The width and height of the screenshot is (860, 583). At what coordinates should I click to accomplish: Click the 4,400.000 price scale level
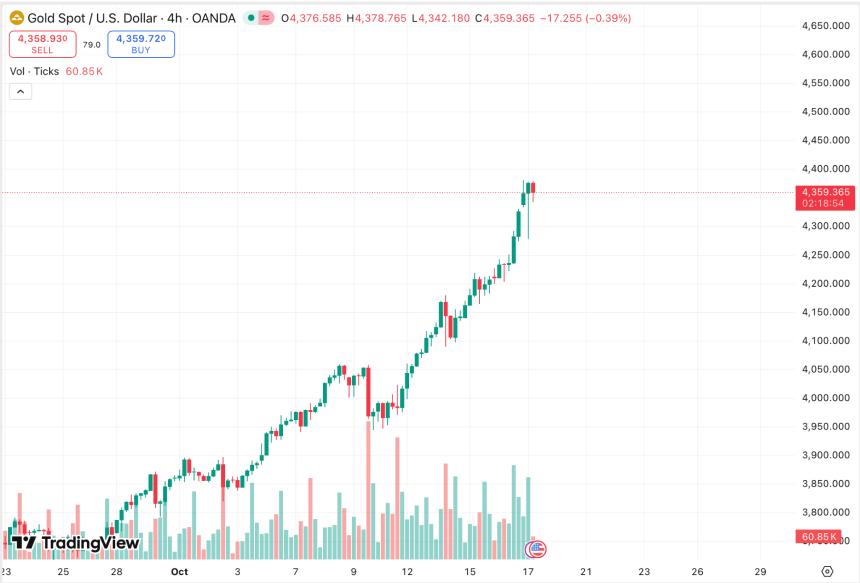tap(825, 168)
